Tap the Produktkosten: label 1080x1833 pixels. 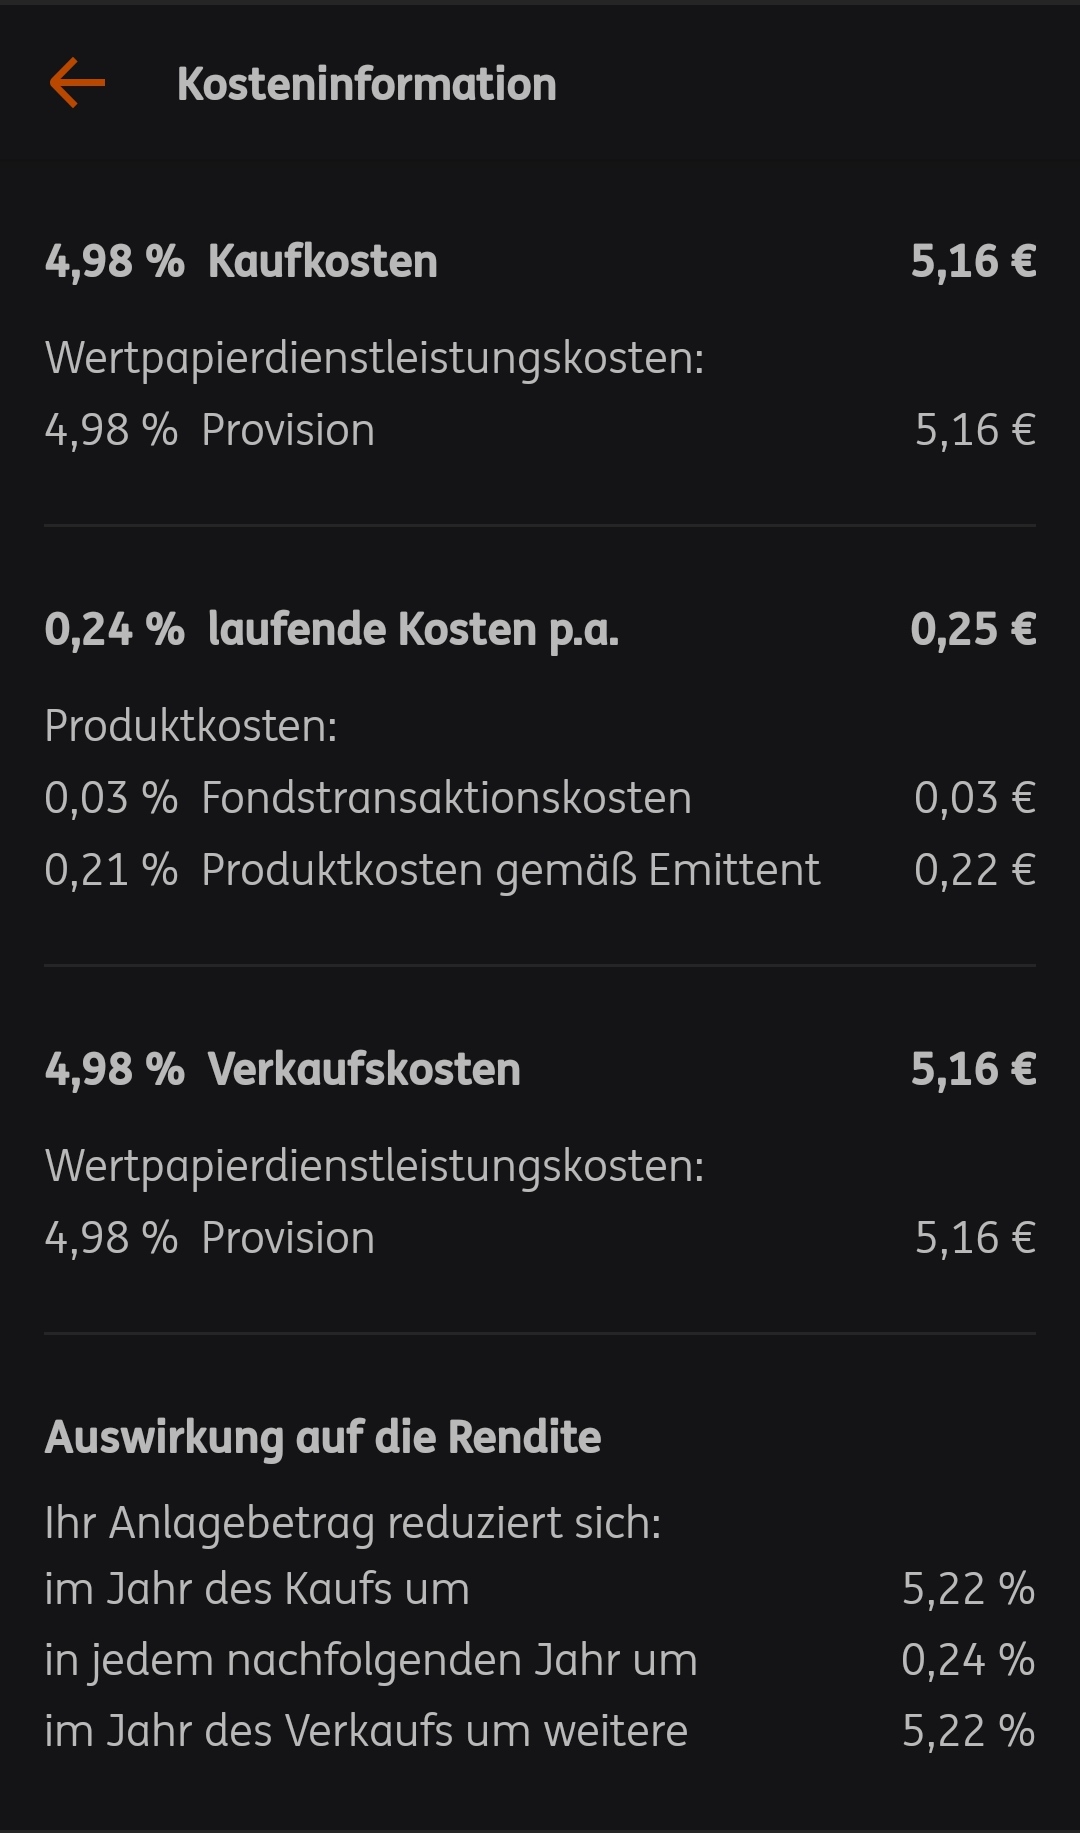coord(190,726)
